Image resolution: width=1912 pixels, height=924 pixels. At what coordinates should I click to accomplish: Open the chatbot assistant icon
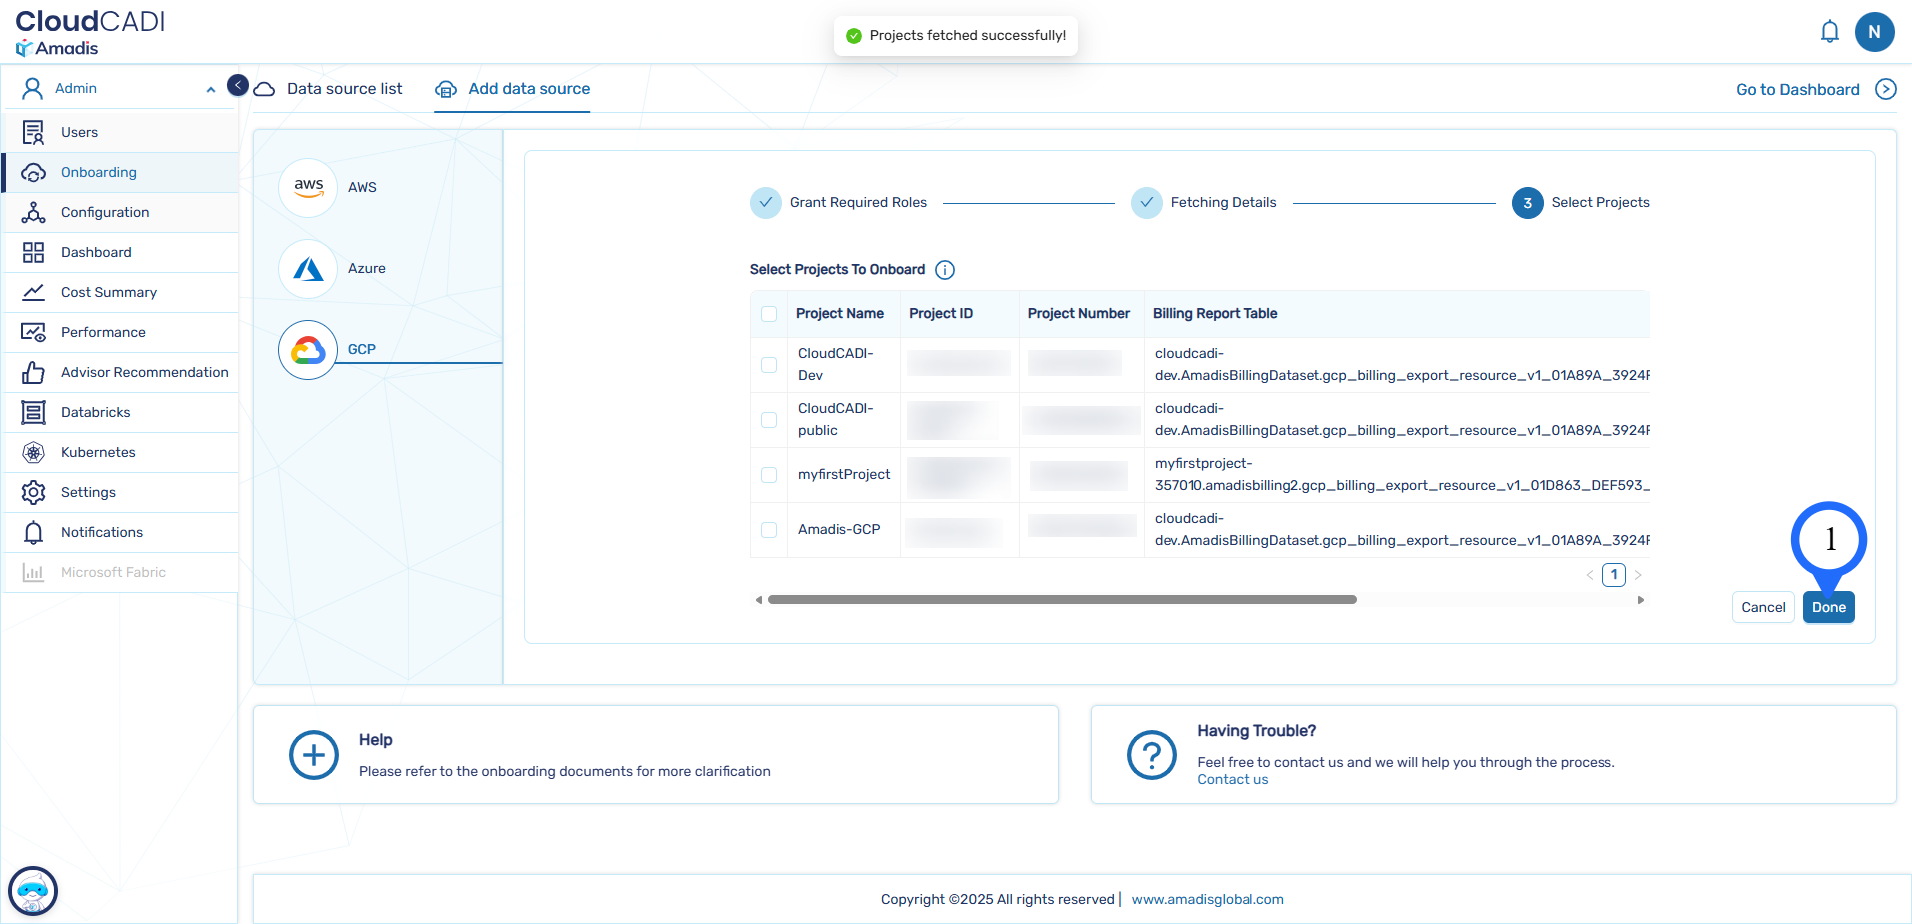pyautogui.click(x=33, y=890)
